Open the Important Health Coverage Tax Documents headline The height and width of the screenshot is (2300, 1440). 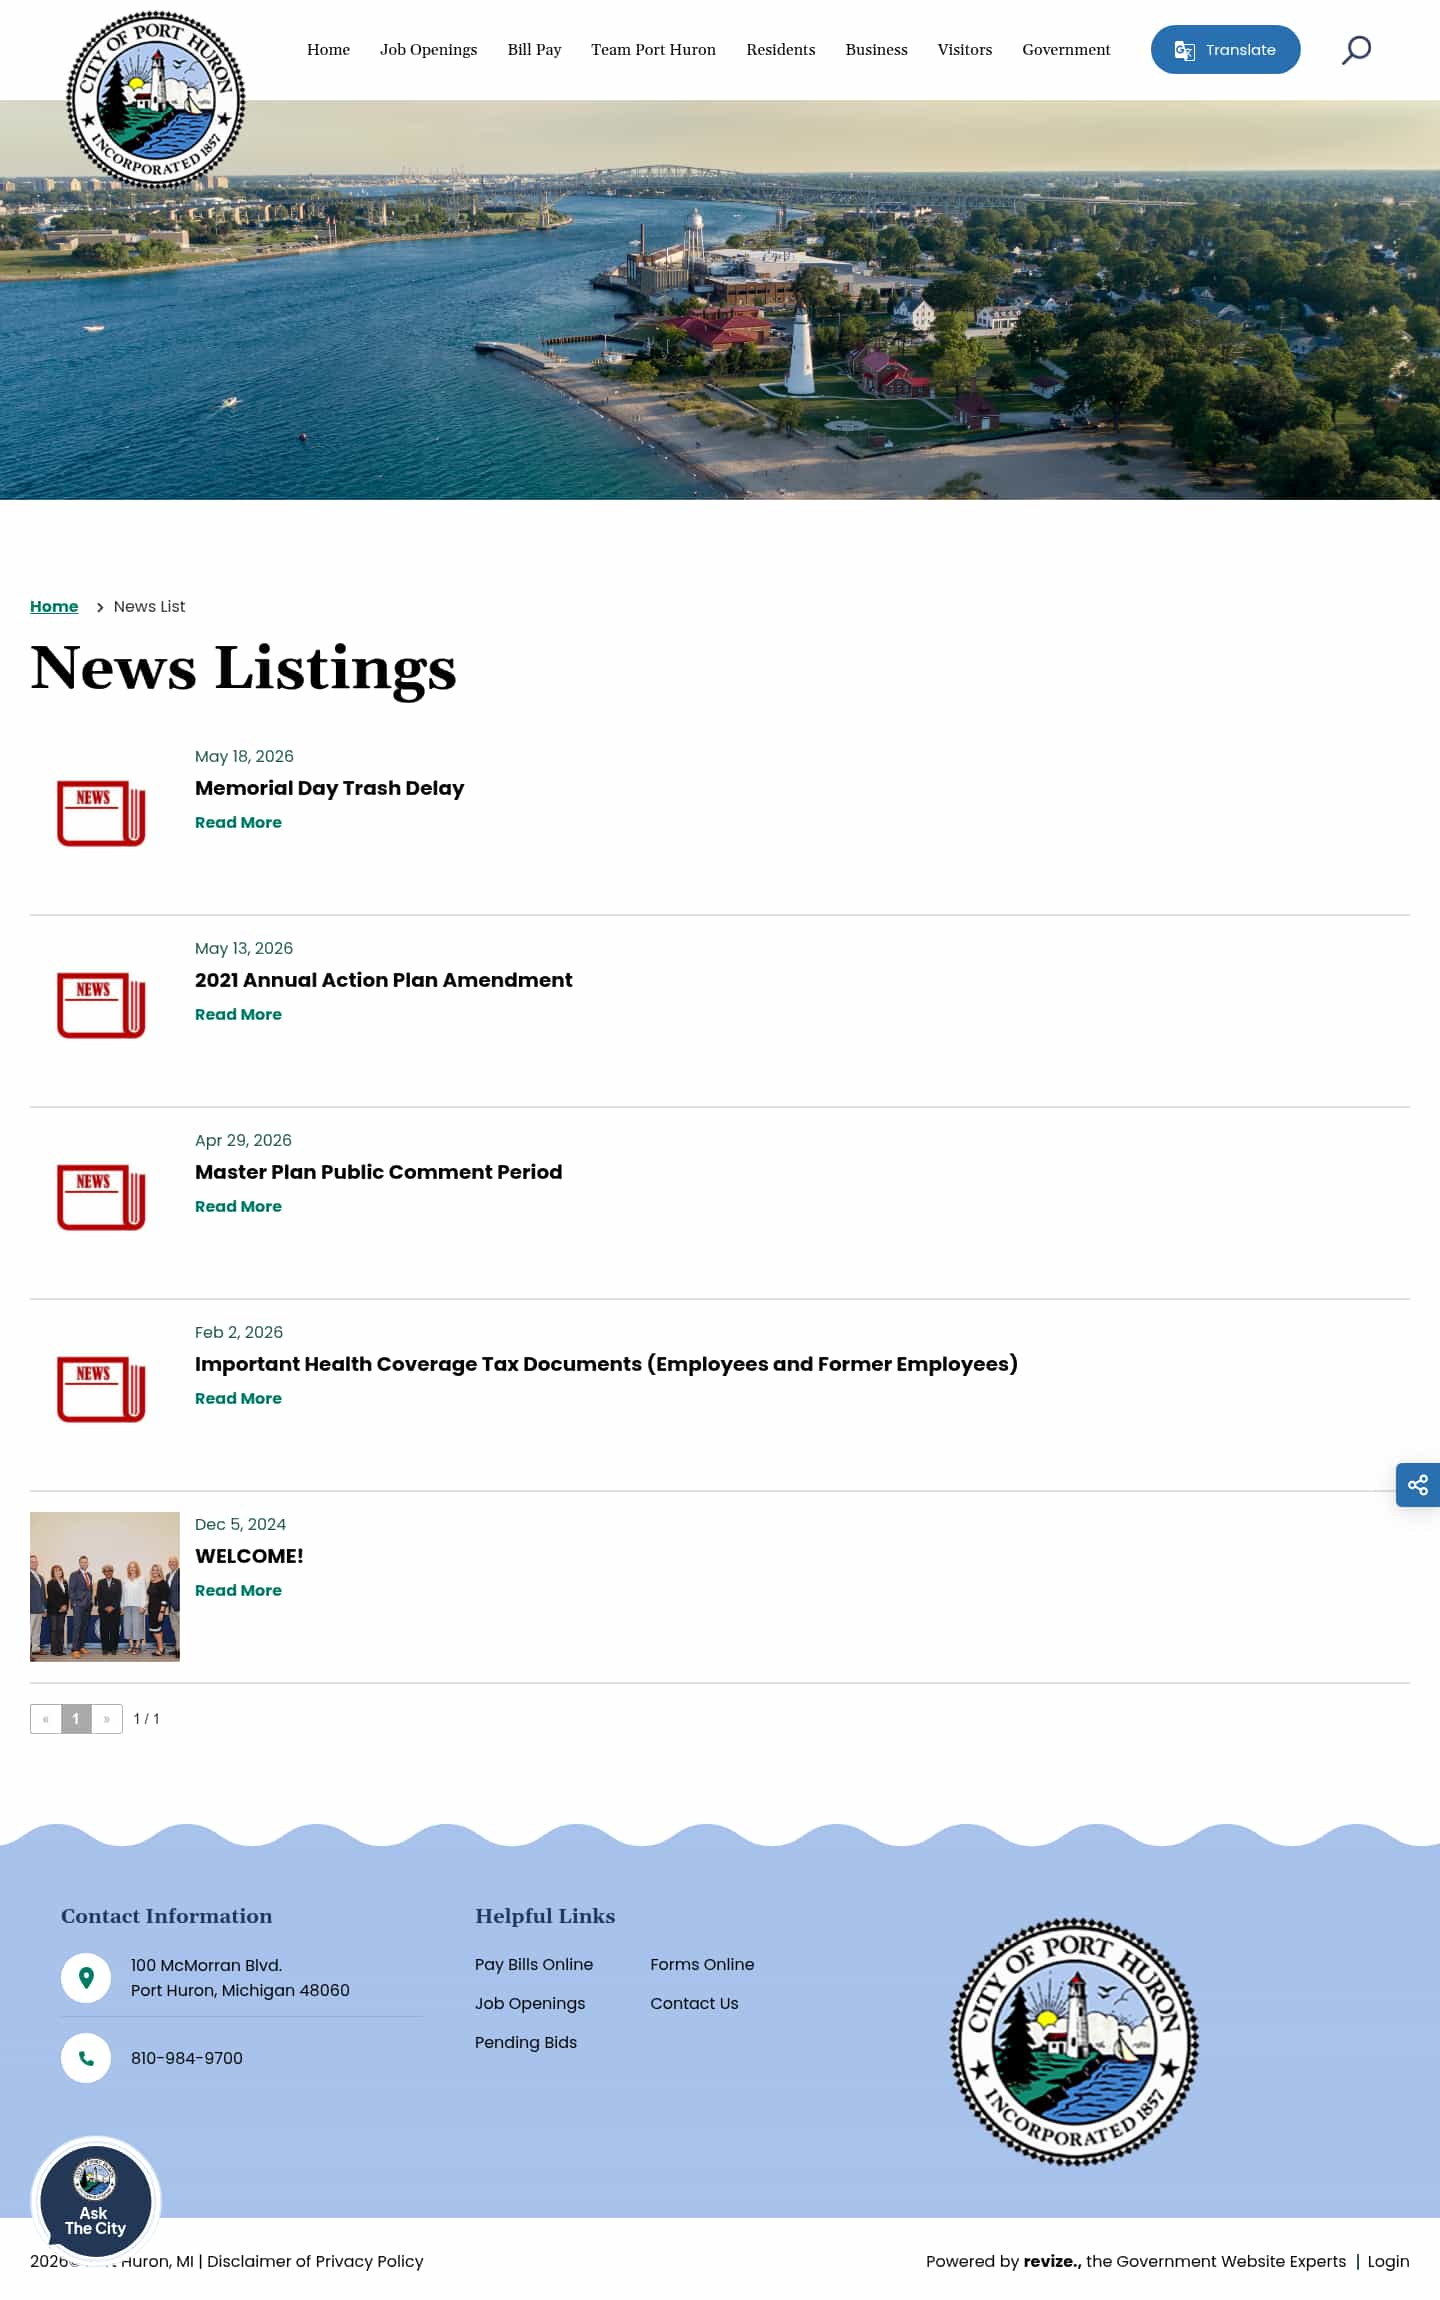pyautogui.click(x=606, y=1364)
